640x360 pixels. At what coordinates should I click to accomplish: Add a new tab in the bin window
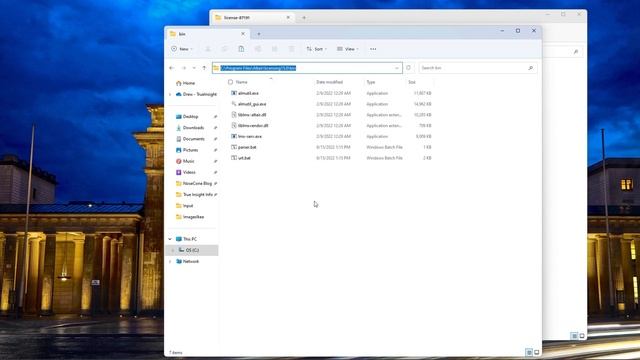coord(259,34)
